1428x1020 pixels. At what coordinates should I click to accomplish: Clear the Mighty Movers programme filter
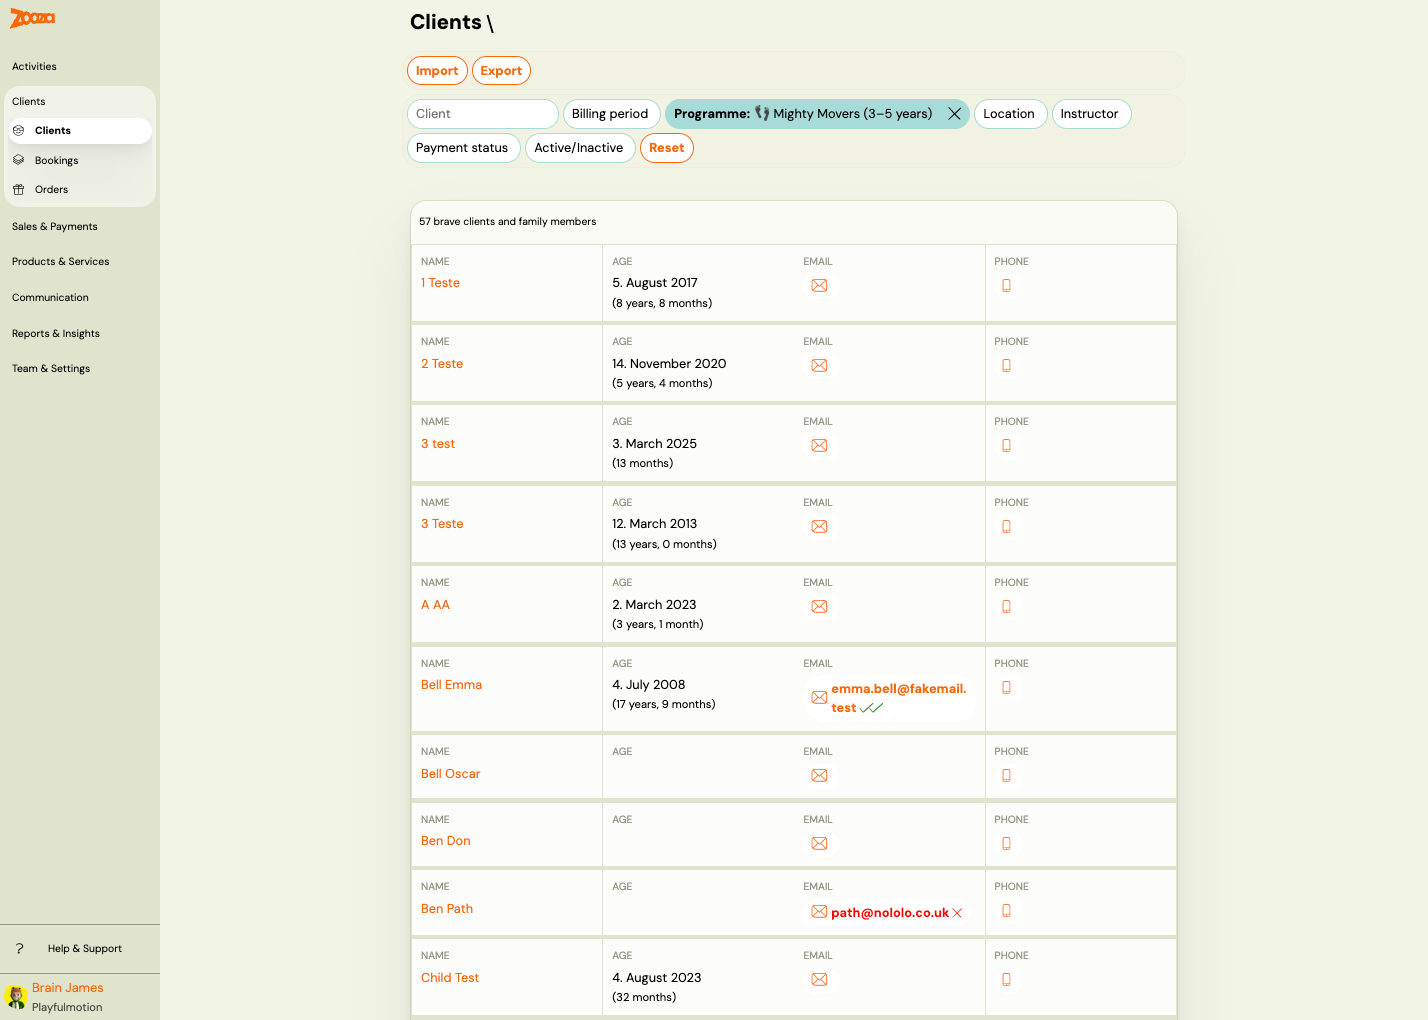(954, 113)
